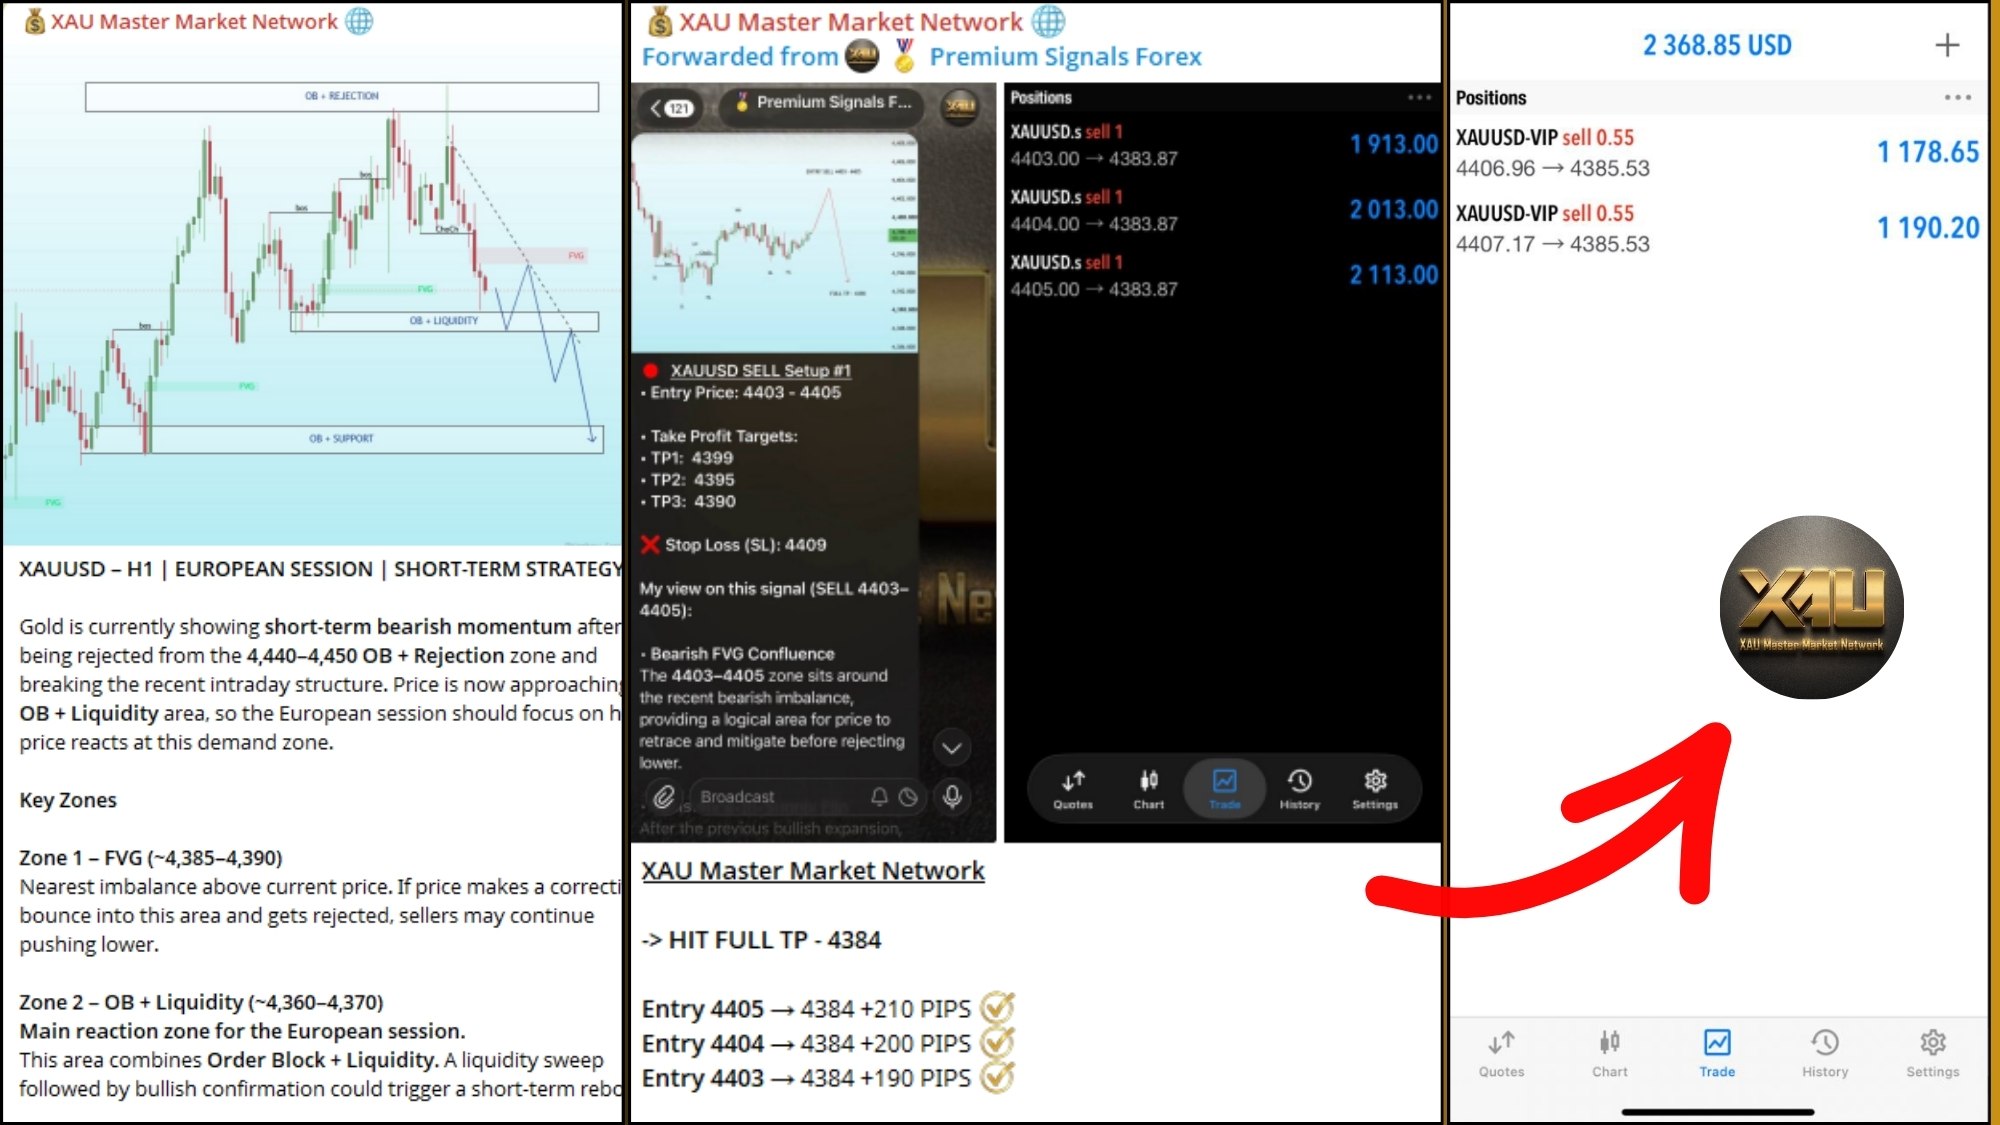Select the XAUUSD.s sell position with profit 2 013.00
The height and width of the screenshot is (1125, 2000).
pyautogui.click(x=1223, y=210)
